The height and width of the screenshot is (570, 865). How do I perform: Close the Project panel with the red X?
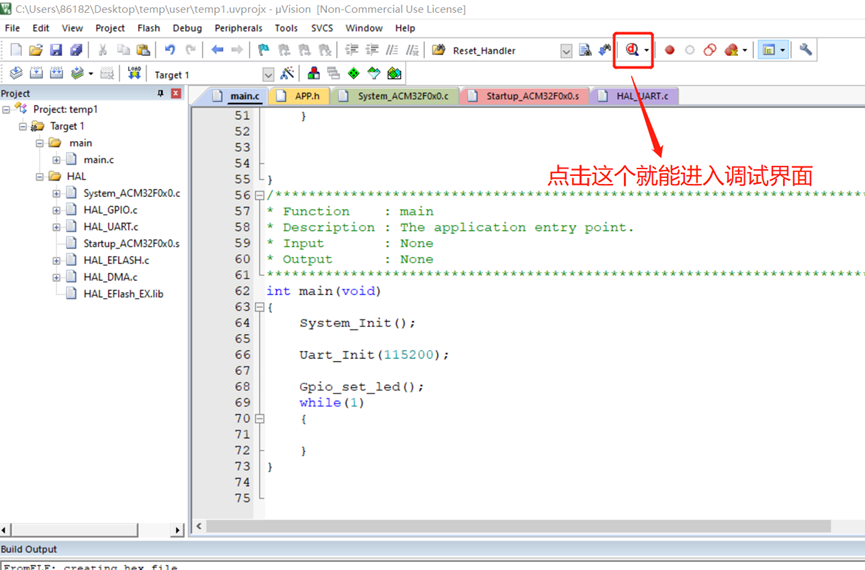[x=176, y=93]
